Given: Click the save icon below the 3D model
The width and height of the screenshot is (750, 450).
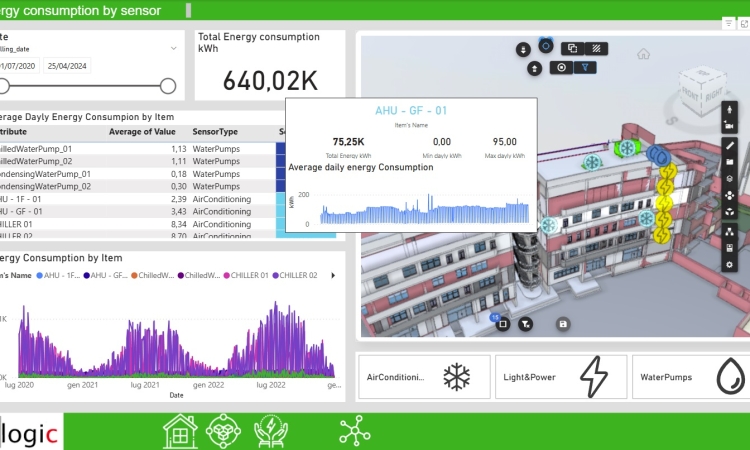Looking at the screenshot, I should pos(564,324).
